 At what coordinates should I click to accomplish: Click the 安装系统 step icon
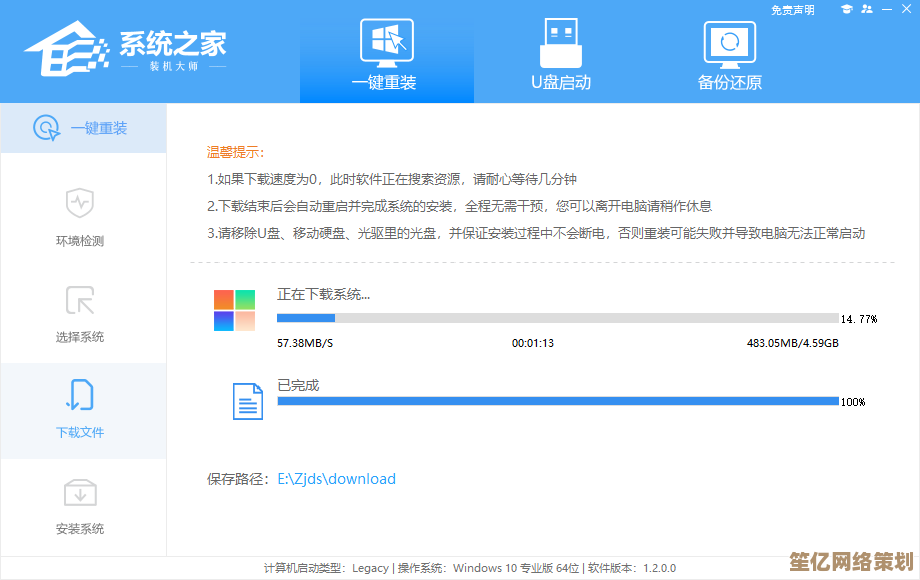[79, 492]
